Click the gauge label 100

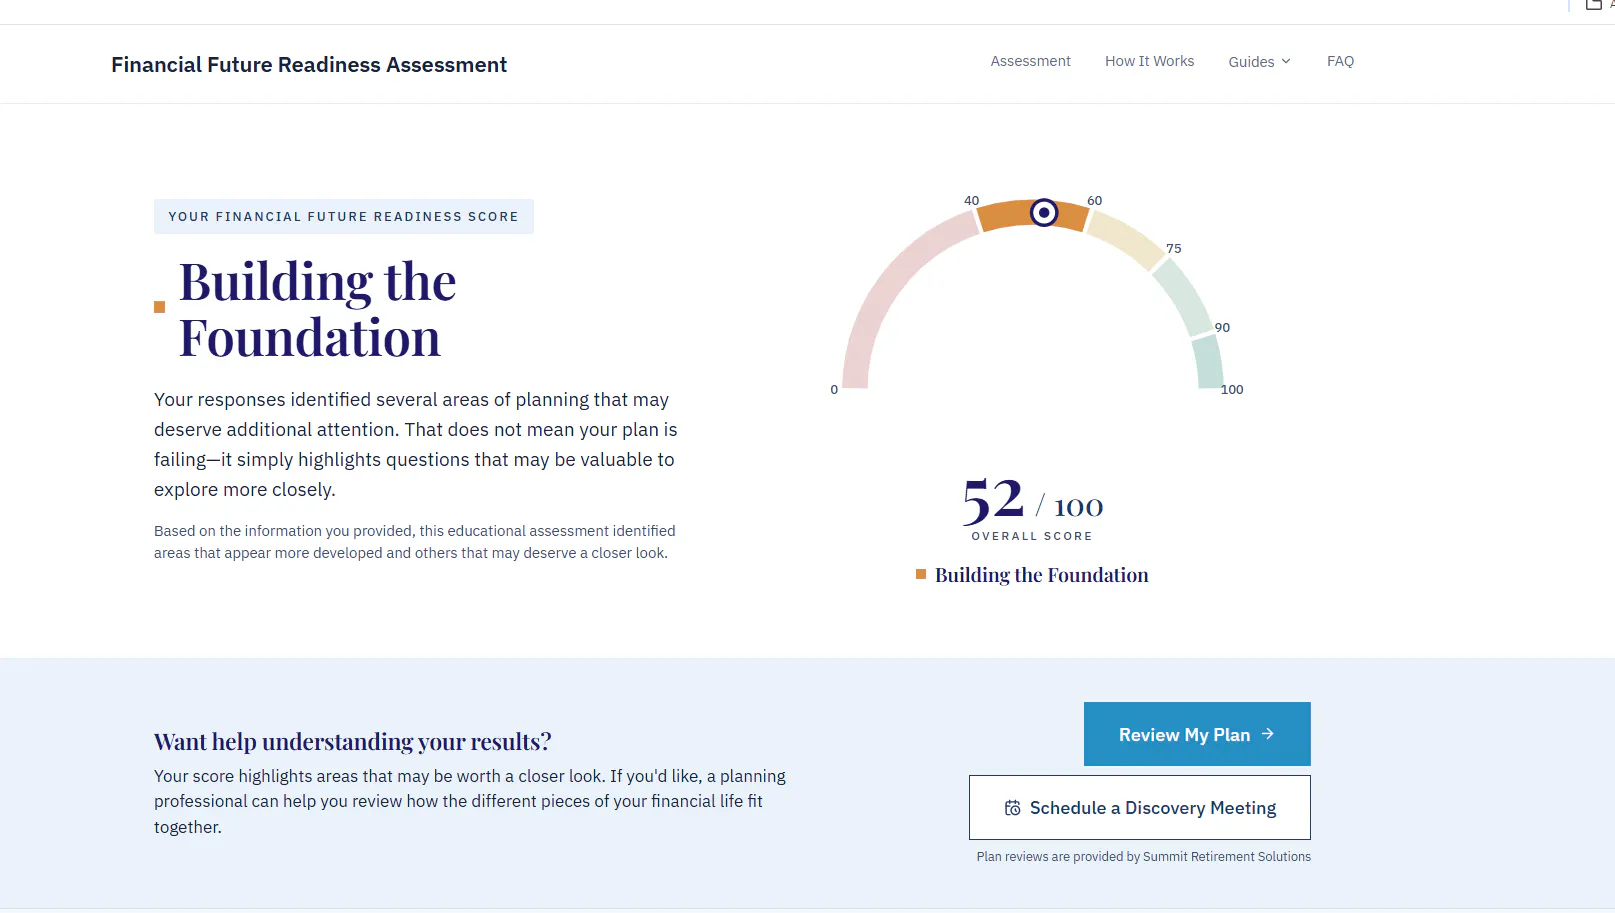(x=1232, y=390)
